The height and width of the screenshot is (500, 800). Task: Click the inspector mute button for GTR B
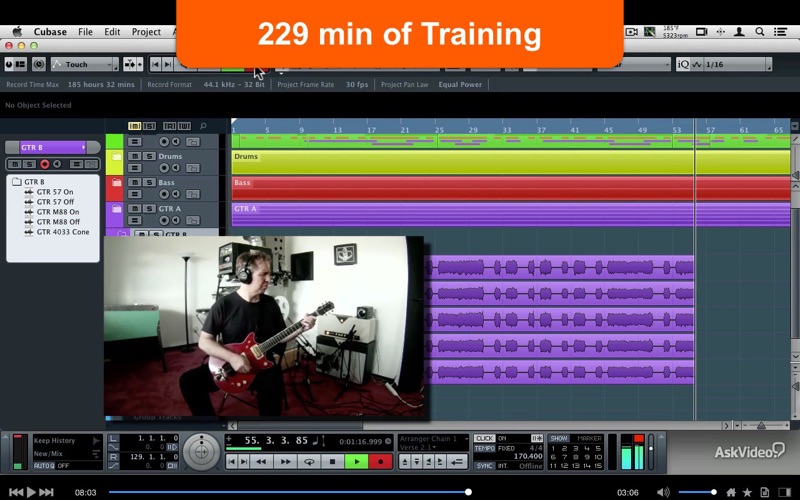[15, 164]
